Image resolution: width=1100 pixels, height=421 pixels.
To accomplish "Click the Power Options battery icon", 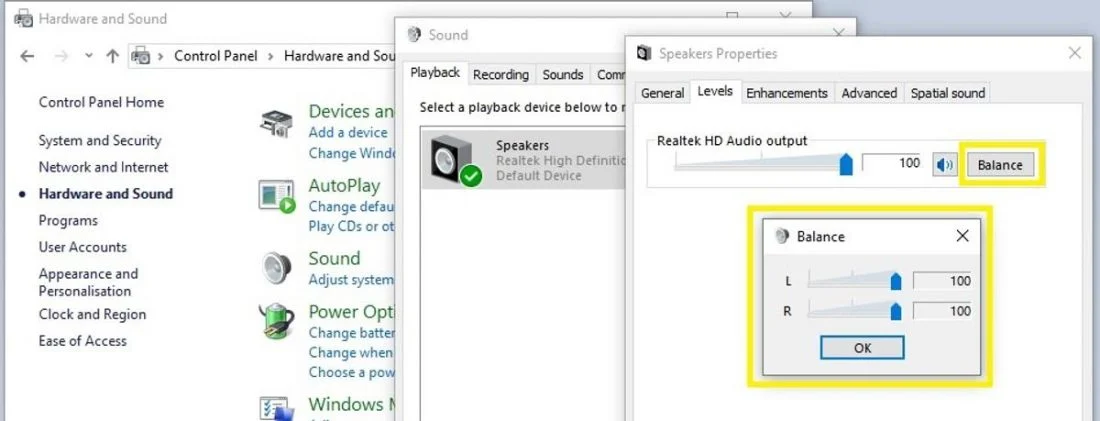I will coord(277,320).
